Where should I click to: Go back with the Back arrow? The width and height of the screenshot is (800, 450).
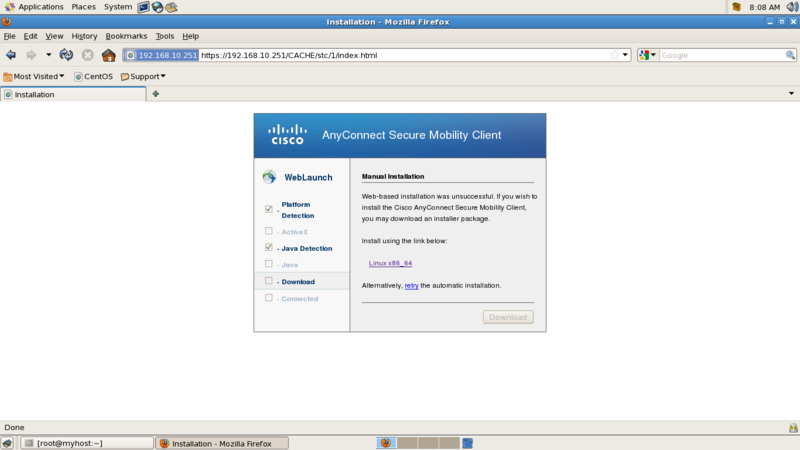pyautogui.click(x=11, y=55)
